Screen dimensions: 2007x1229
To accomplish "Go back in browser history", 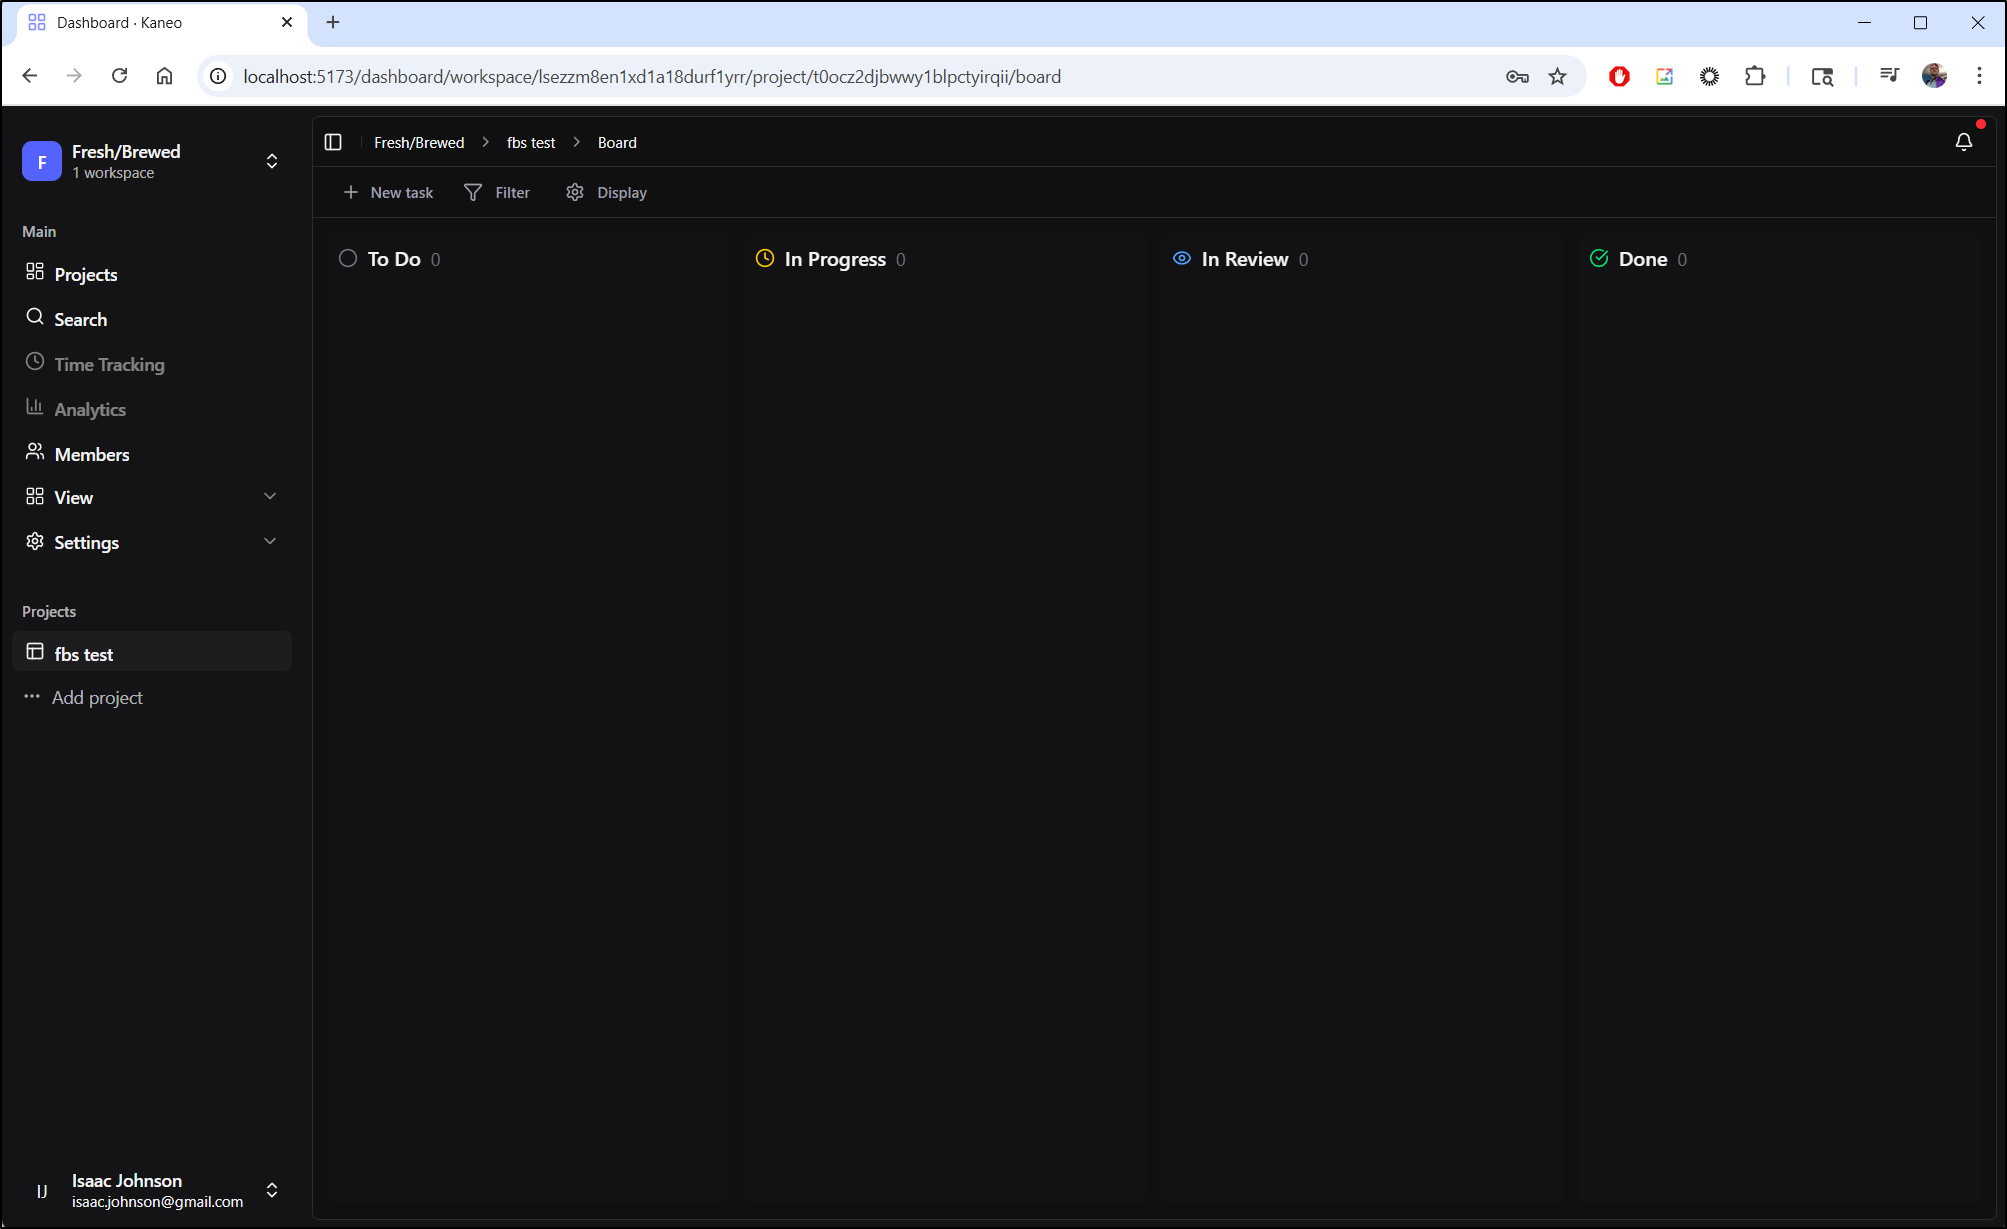I will click(30, 76).
